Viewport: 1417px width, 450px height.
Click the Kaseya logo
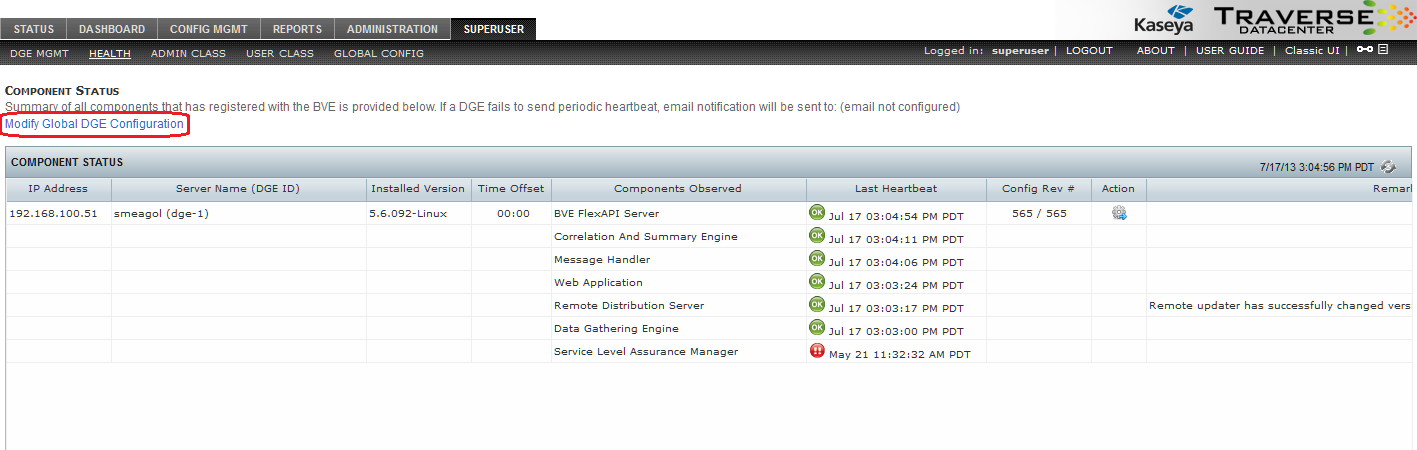[x=1166, y=20]
